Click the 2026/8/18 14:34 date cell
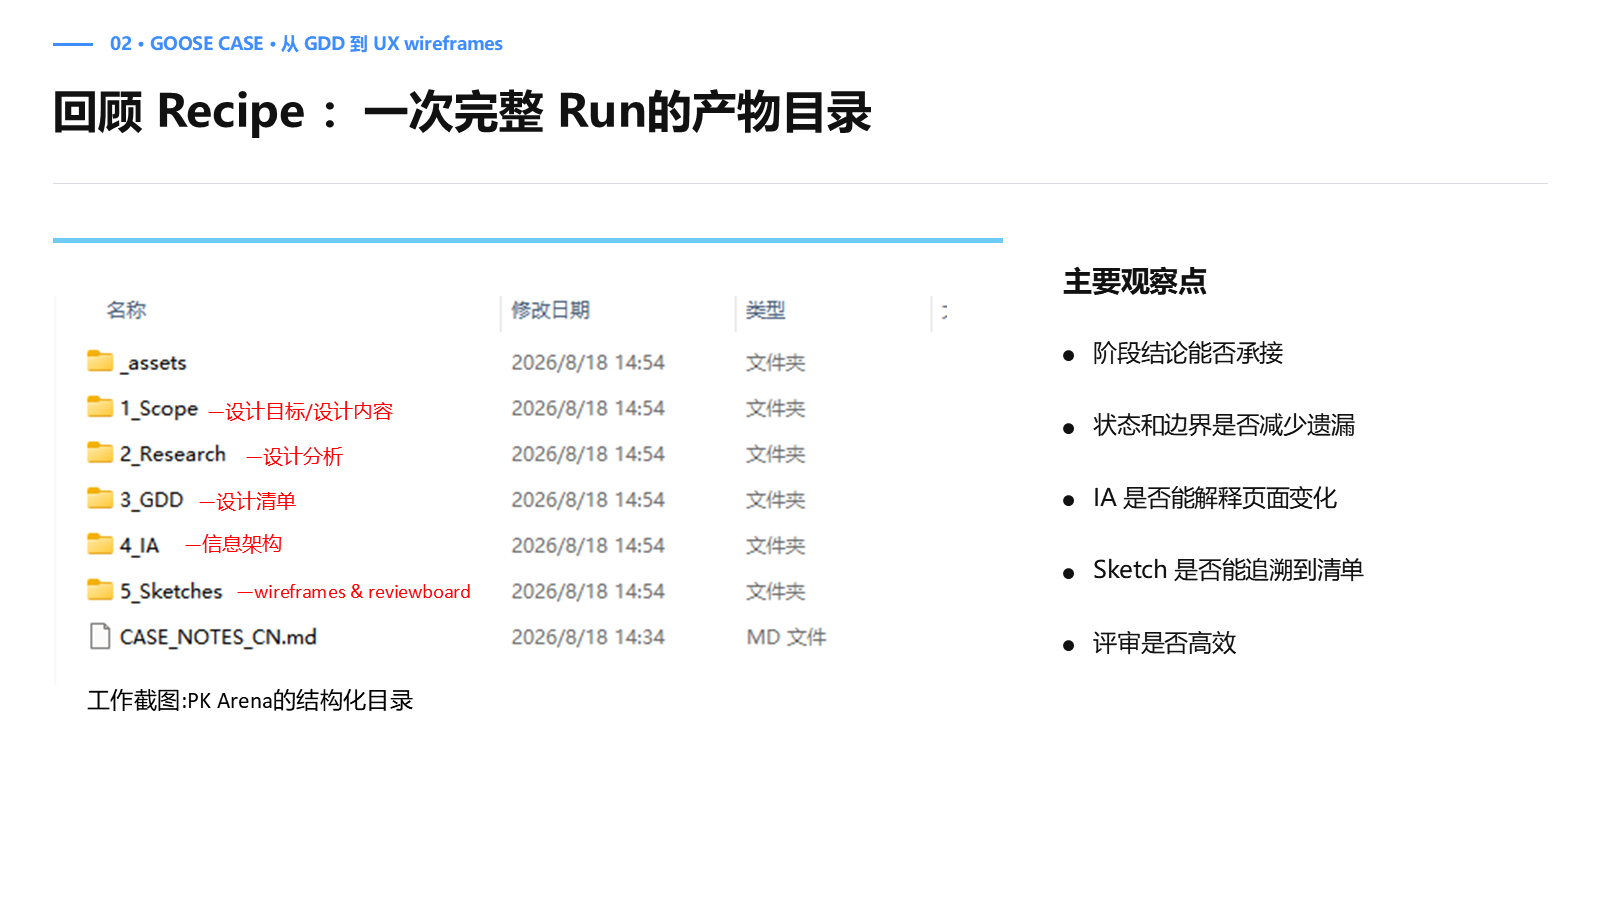 coord(588,637)
